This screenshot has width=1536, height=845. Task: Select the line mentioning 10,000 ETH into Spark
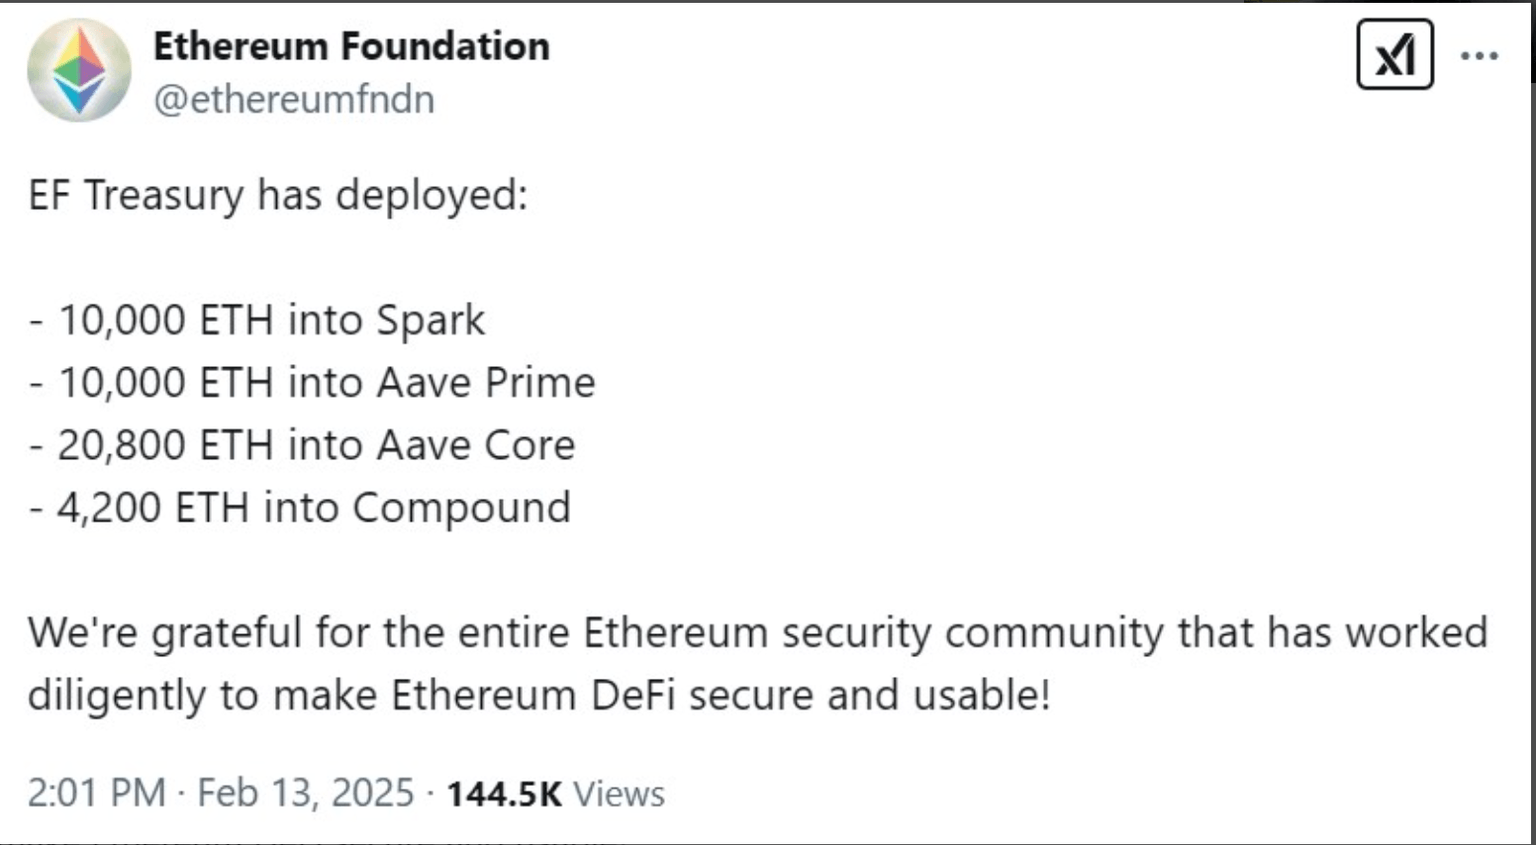click(257, 320)
